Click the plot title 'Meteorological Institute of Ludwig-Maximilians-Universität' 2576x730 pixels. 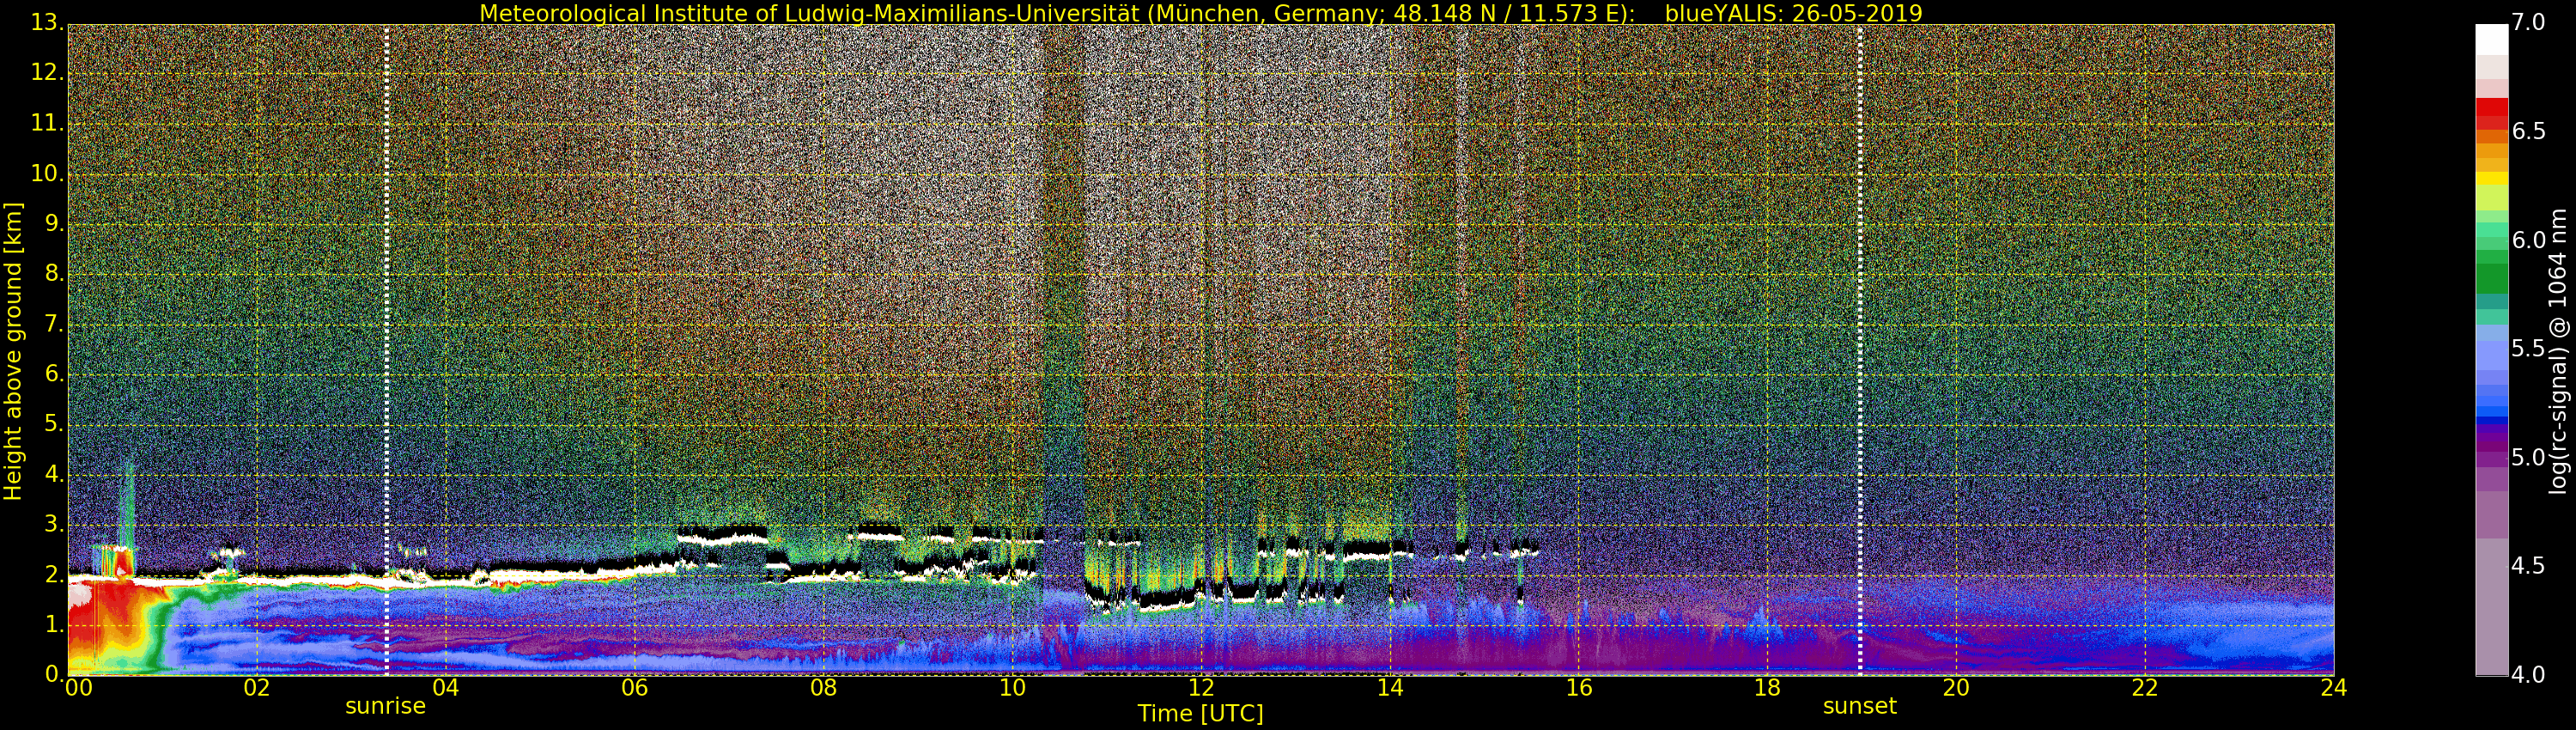tap(810, 13)
